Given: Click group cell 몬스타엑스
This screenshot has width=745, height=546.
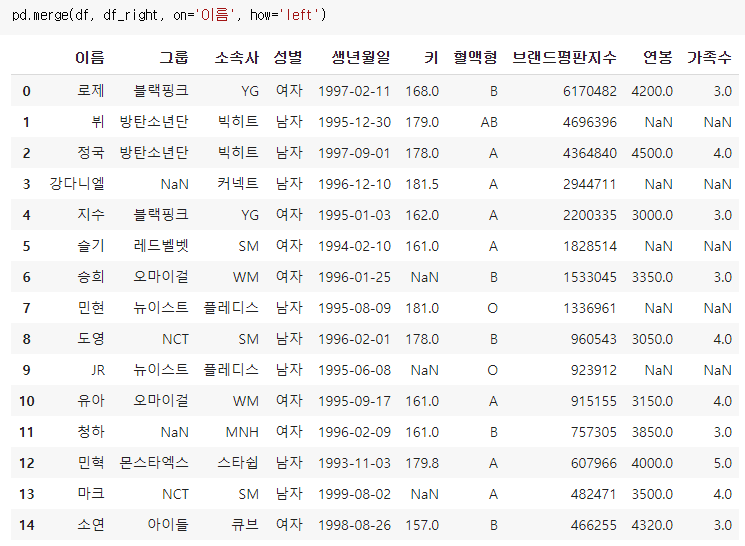Looking at the screenshot, I should tap(154, 462).
